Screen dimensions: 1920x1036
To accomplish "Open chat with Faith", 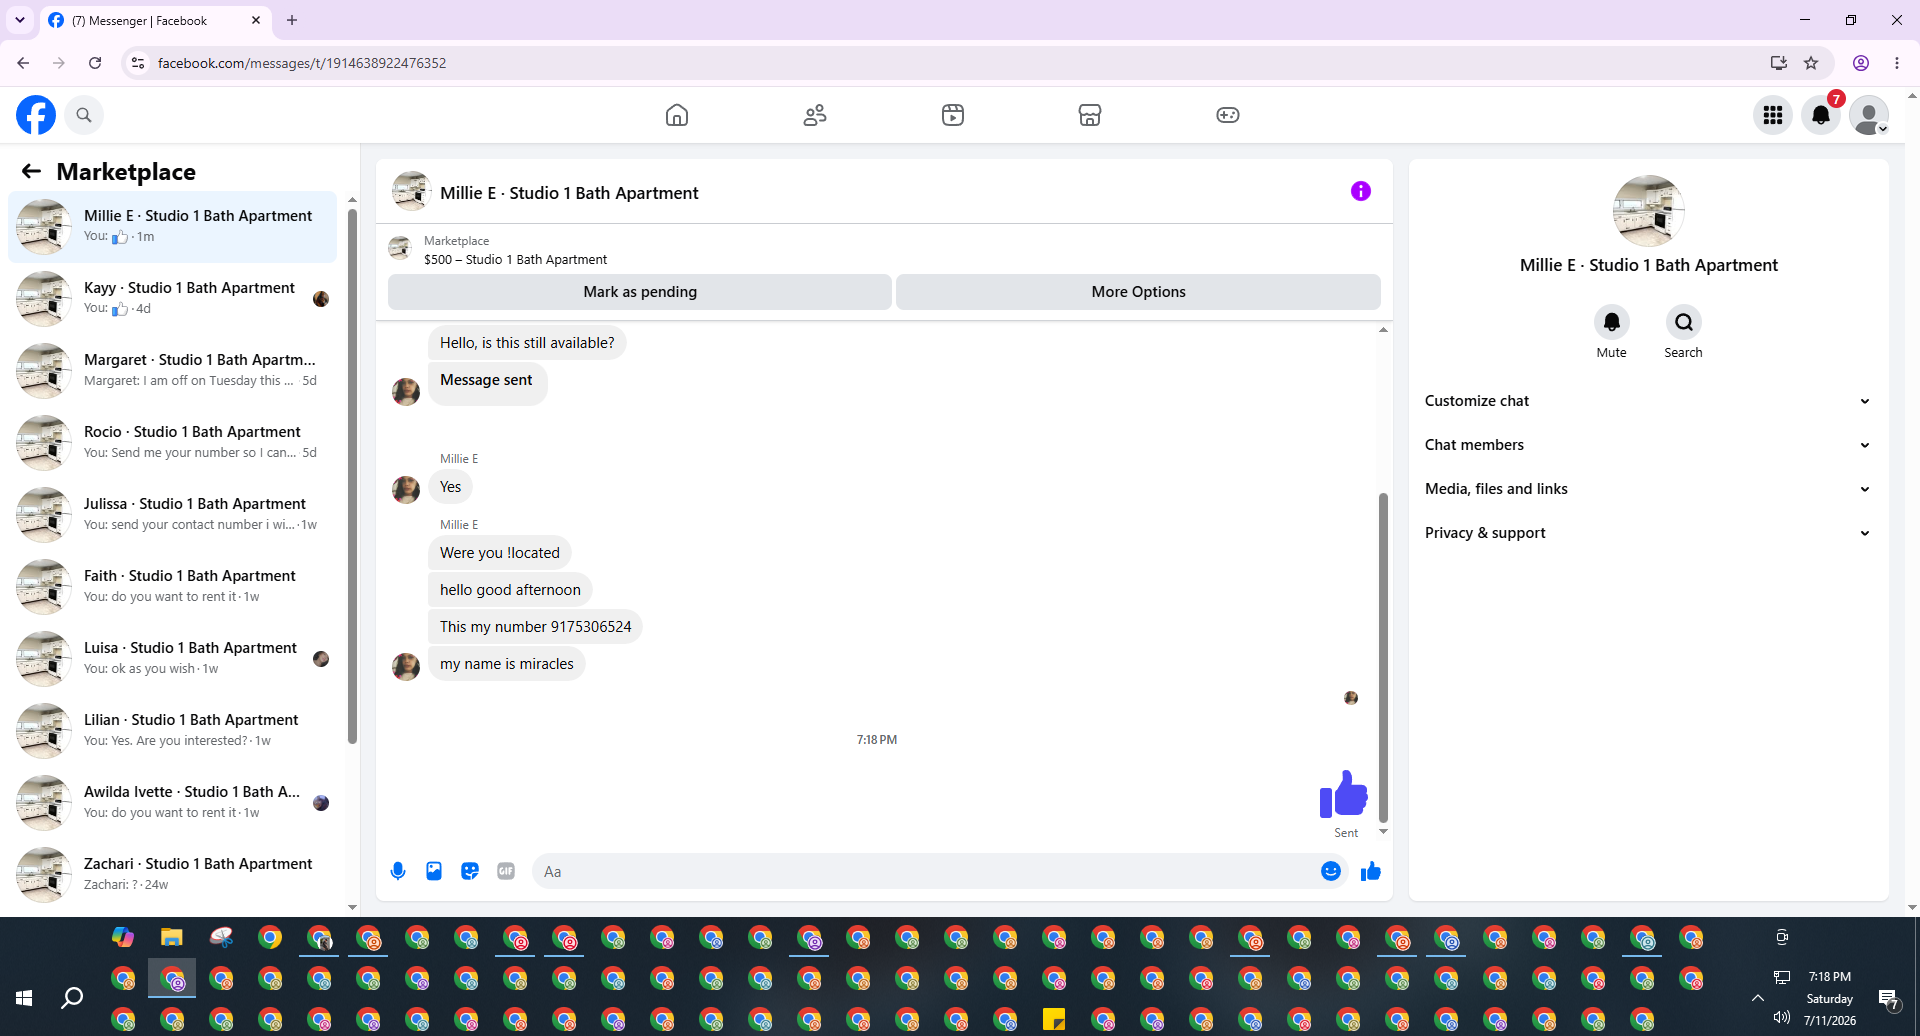I will click(172, 587).
